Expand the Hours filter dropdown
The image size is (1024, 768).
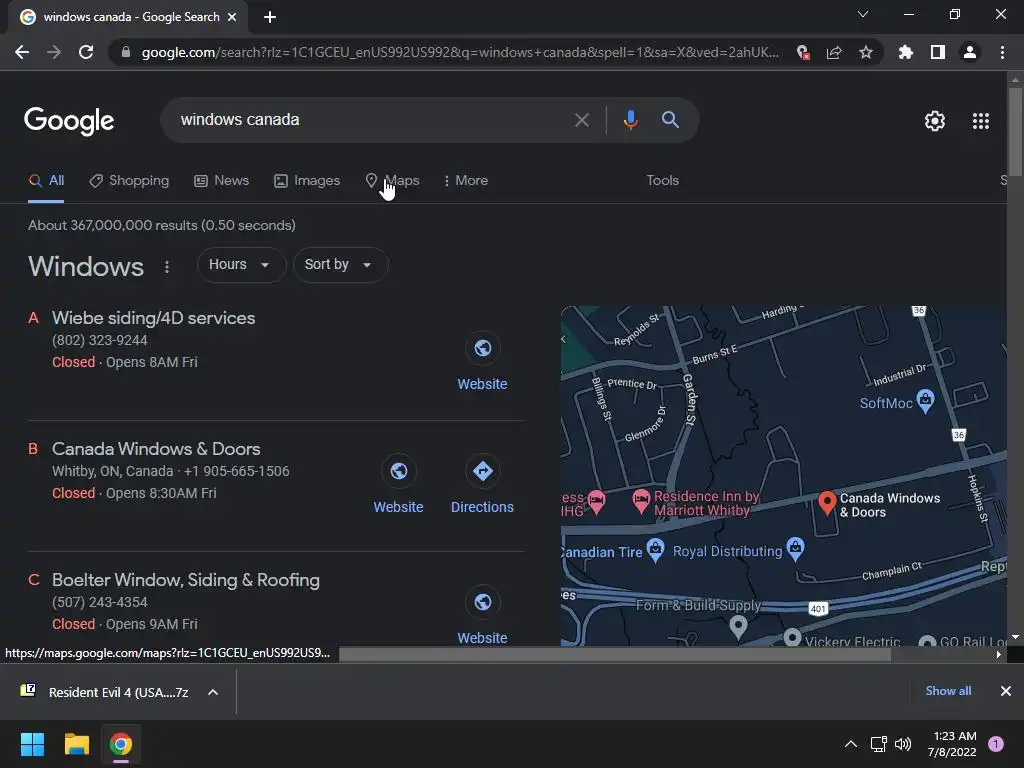click(241, 265)
